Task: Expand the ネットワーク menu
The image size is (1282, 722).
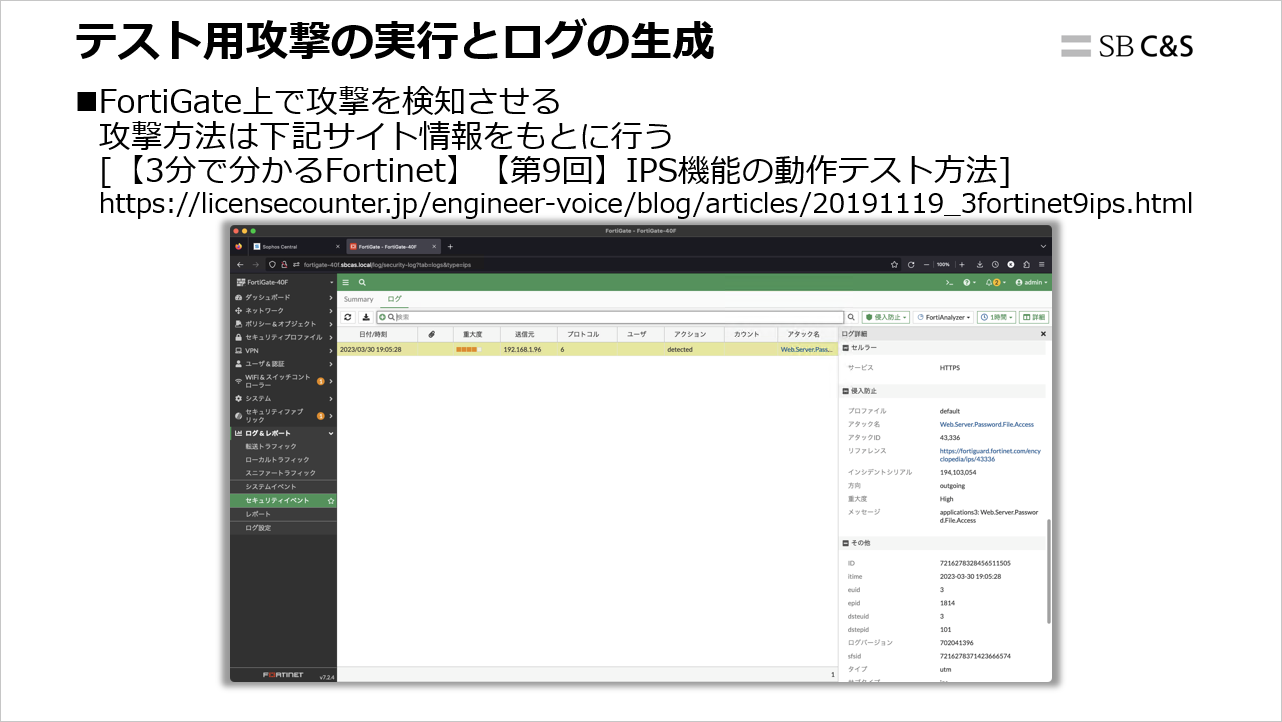Action: tap(283, 311)
